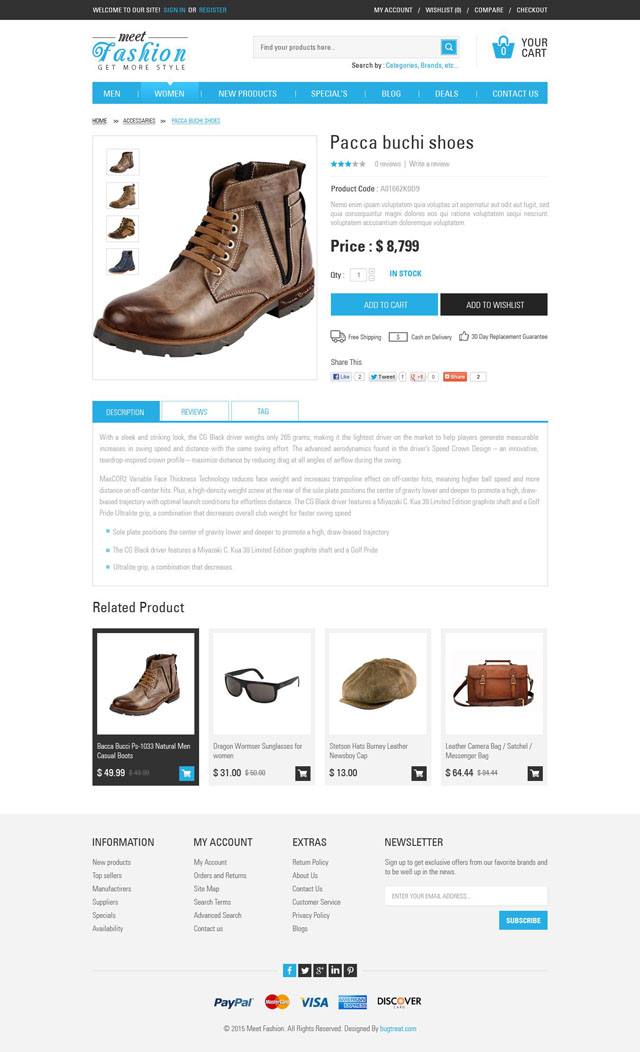Click the Subscribe newsletter button
Viewport: 640px width, 1052px height.
point(523,920)
